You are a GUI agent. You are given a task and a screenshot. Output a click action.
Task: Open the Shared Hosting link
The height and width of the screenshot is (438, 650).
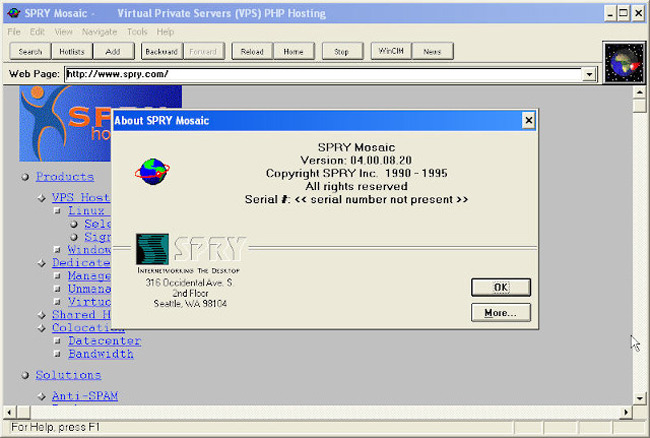tap(81, 315)
